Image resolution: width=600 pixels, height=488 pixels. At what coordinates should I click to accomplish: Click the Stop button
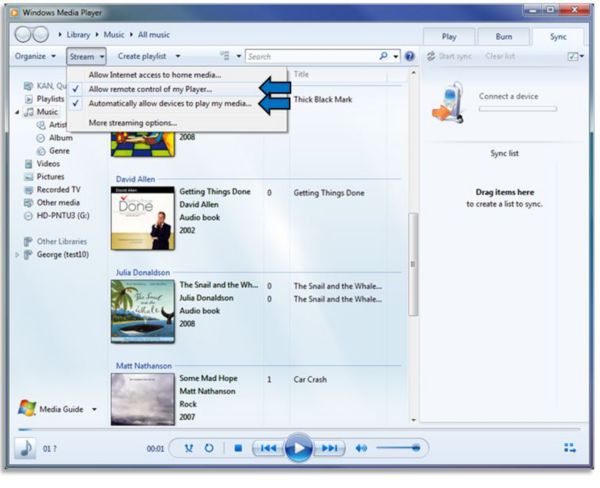tap(238, 448)
